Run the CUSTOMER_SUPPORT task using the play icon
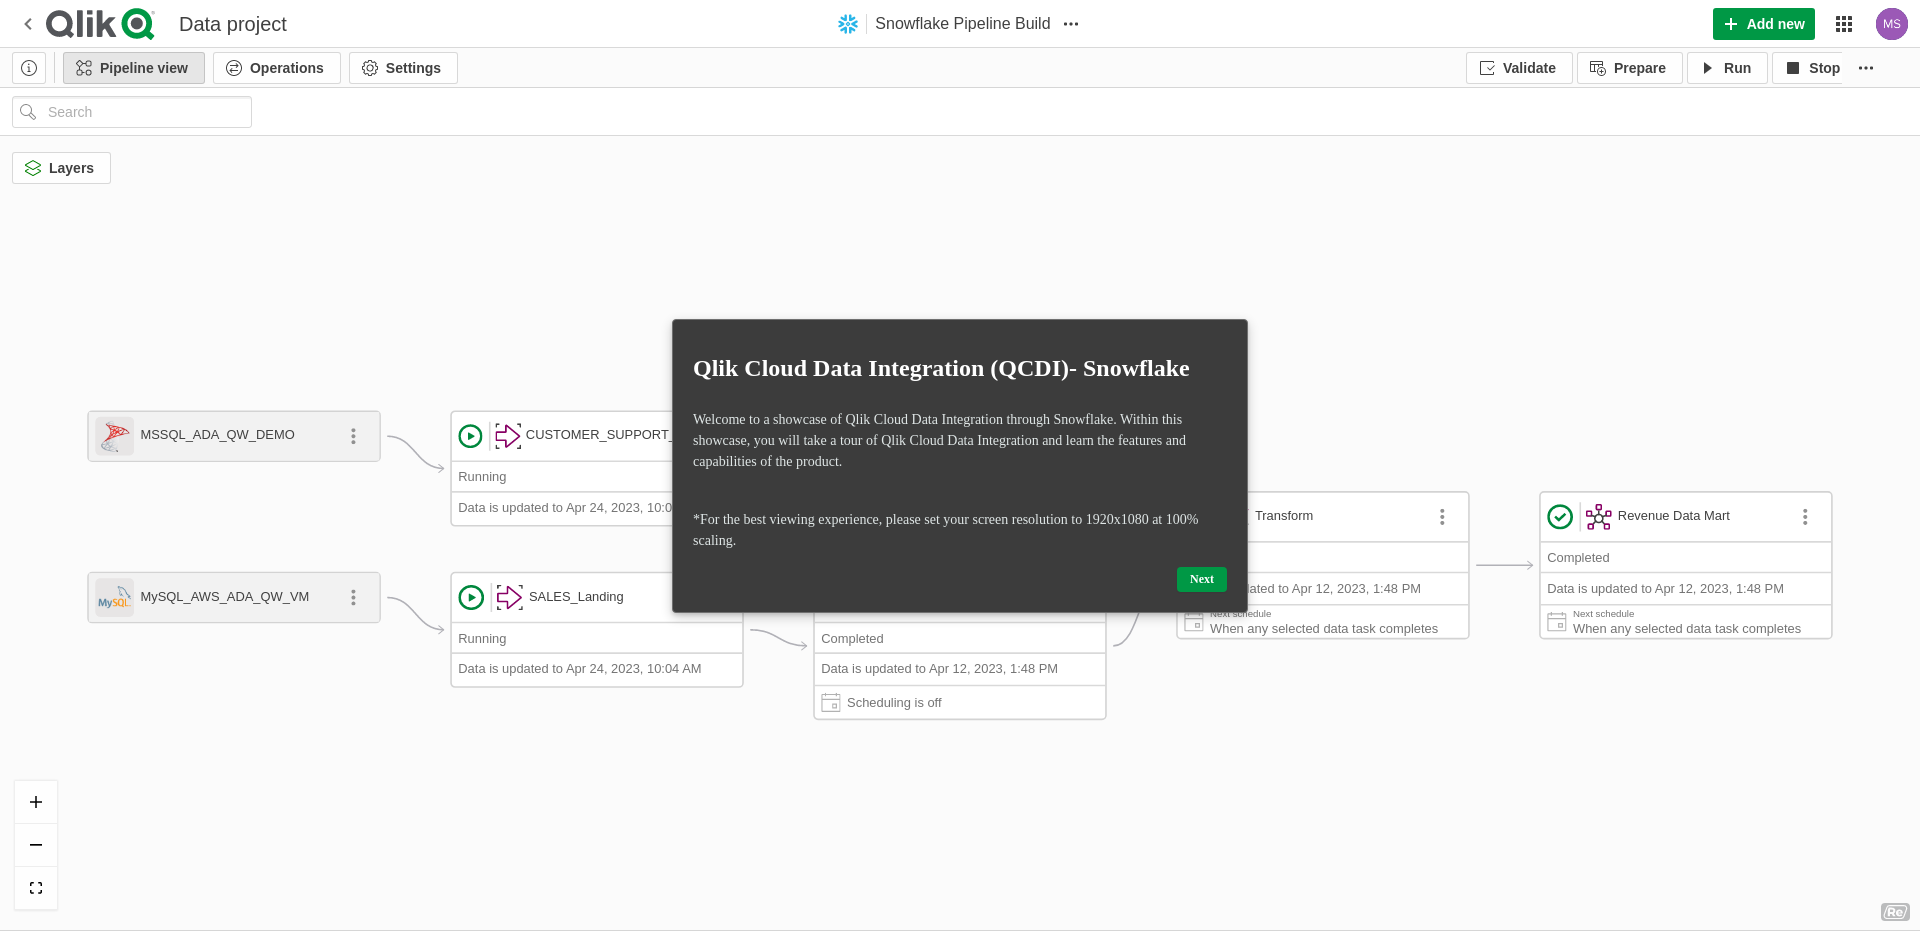The image size is (1920, 931). click(x=471, y=436)
